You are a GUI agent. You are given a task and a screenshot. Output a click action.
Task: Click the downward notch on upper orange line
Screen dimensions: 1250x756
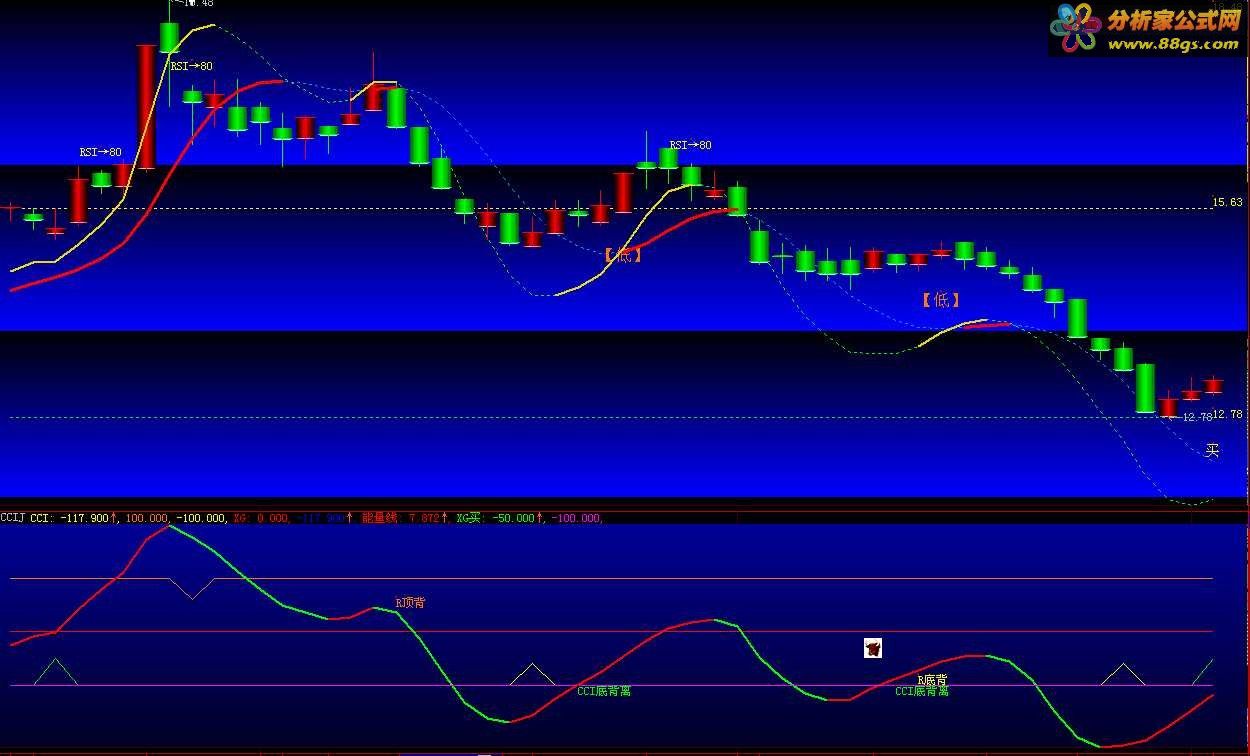[x=193, y=588]
